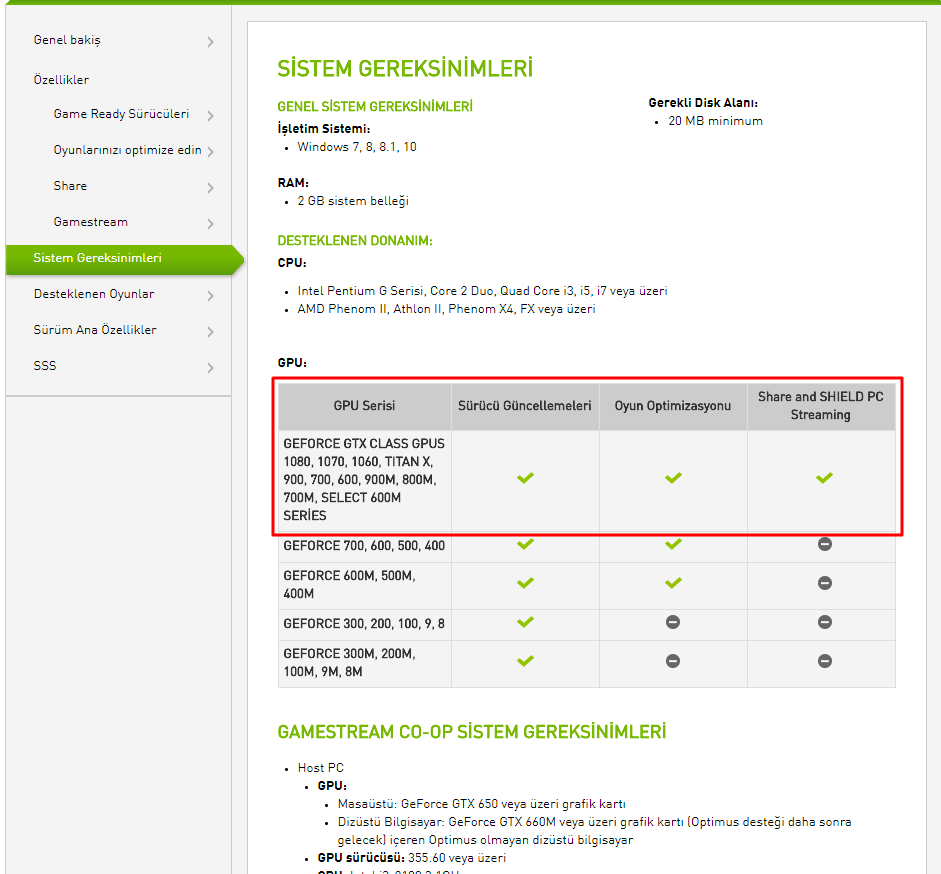
Task: Click GPU sürücüsü 355.60 veya üzeri line
Action: [412, 858]
